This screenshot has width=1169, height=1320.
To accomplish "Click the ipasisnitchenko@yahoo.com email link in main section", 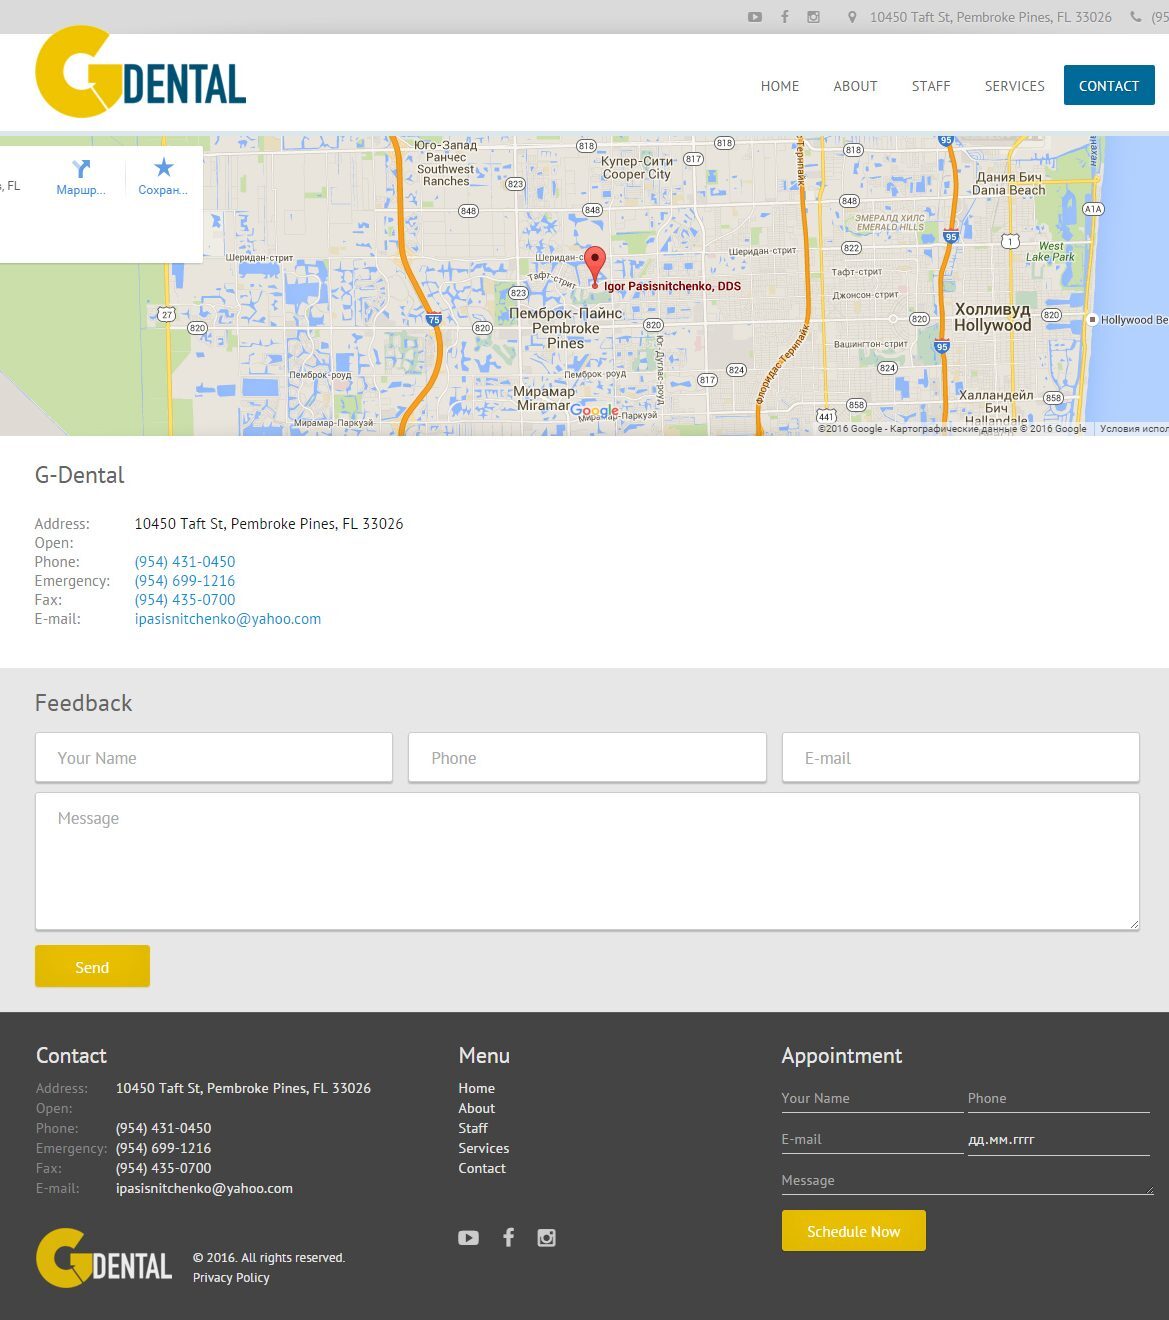I will tap(228, 619).
